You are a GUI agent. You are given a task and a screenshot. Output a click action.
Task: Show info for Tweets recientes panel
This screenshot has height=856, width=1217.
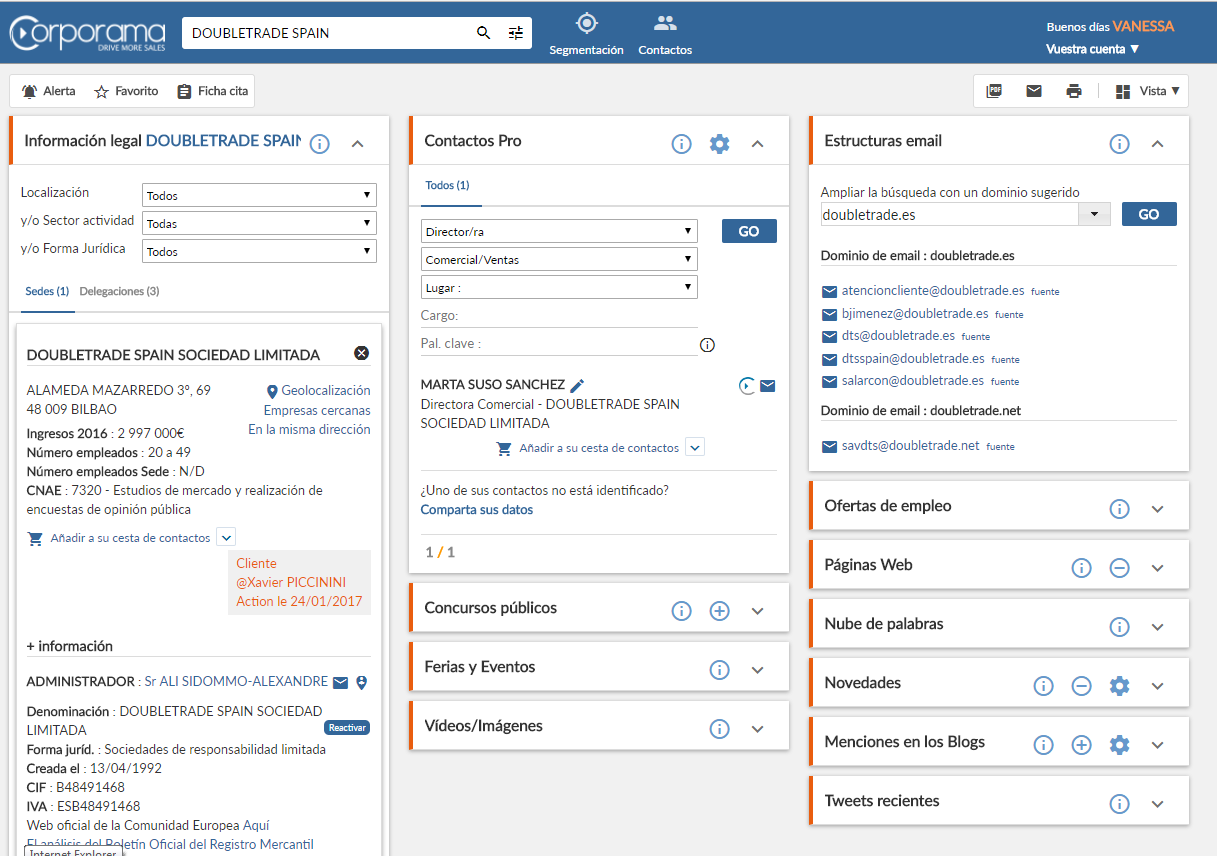click(x=1120, y=804)
